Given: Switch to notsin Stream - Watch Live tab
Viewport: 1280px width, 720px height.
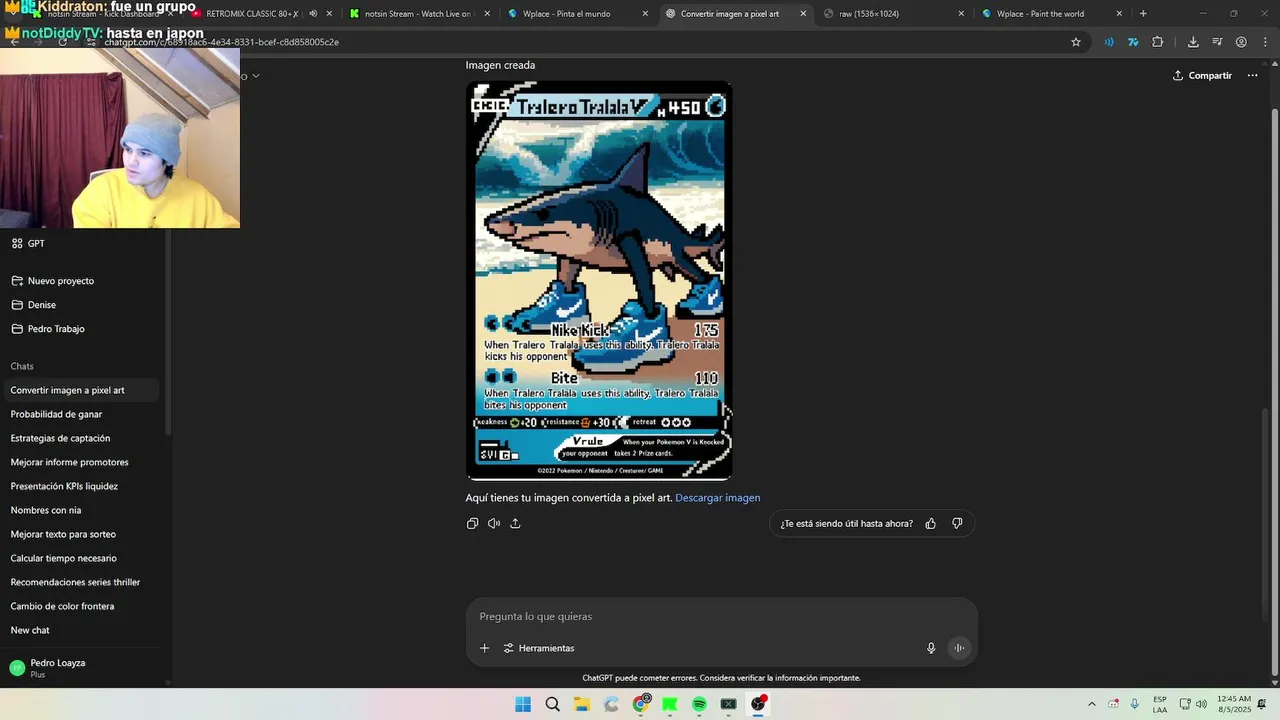Looking at the screenshot, I should pos(420,14).
